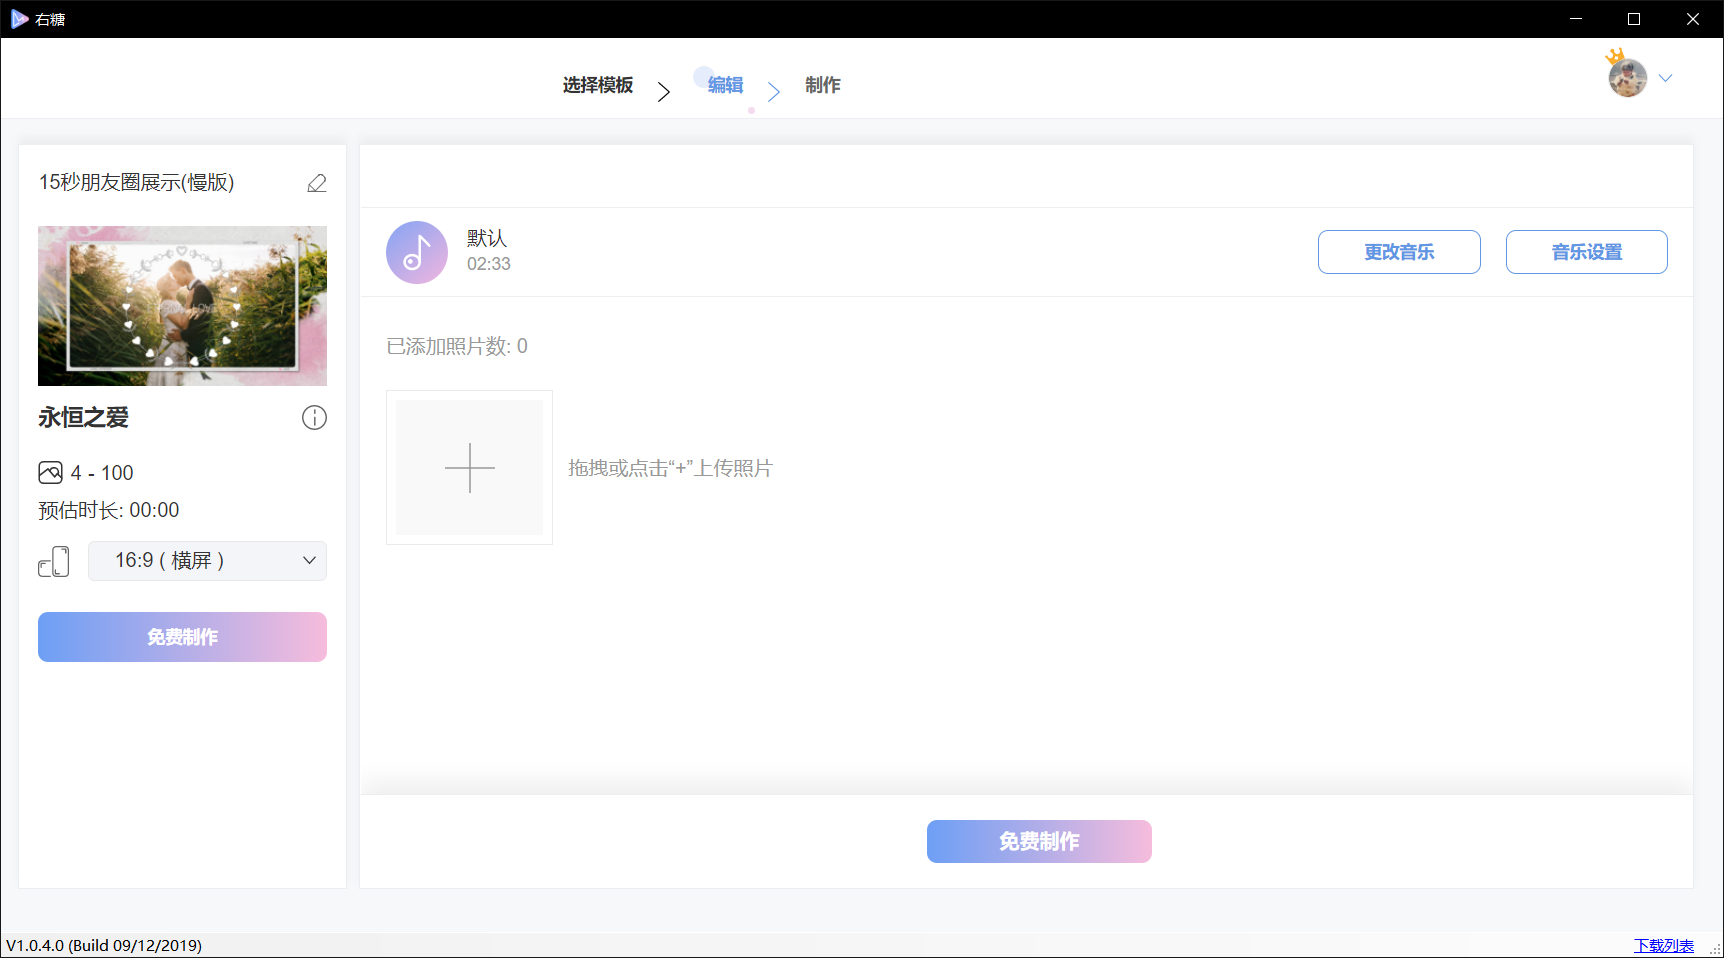Open 音乐设置 for the soundtrack
Screen dimensions: 1724x958
click(x=1586, y=252)
